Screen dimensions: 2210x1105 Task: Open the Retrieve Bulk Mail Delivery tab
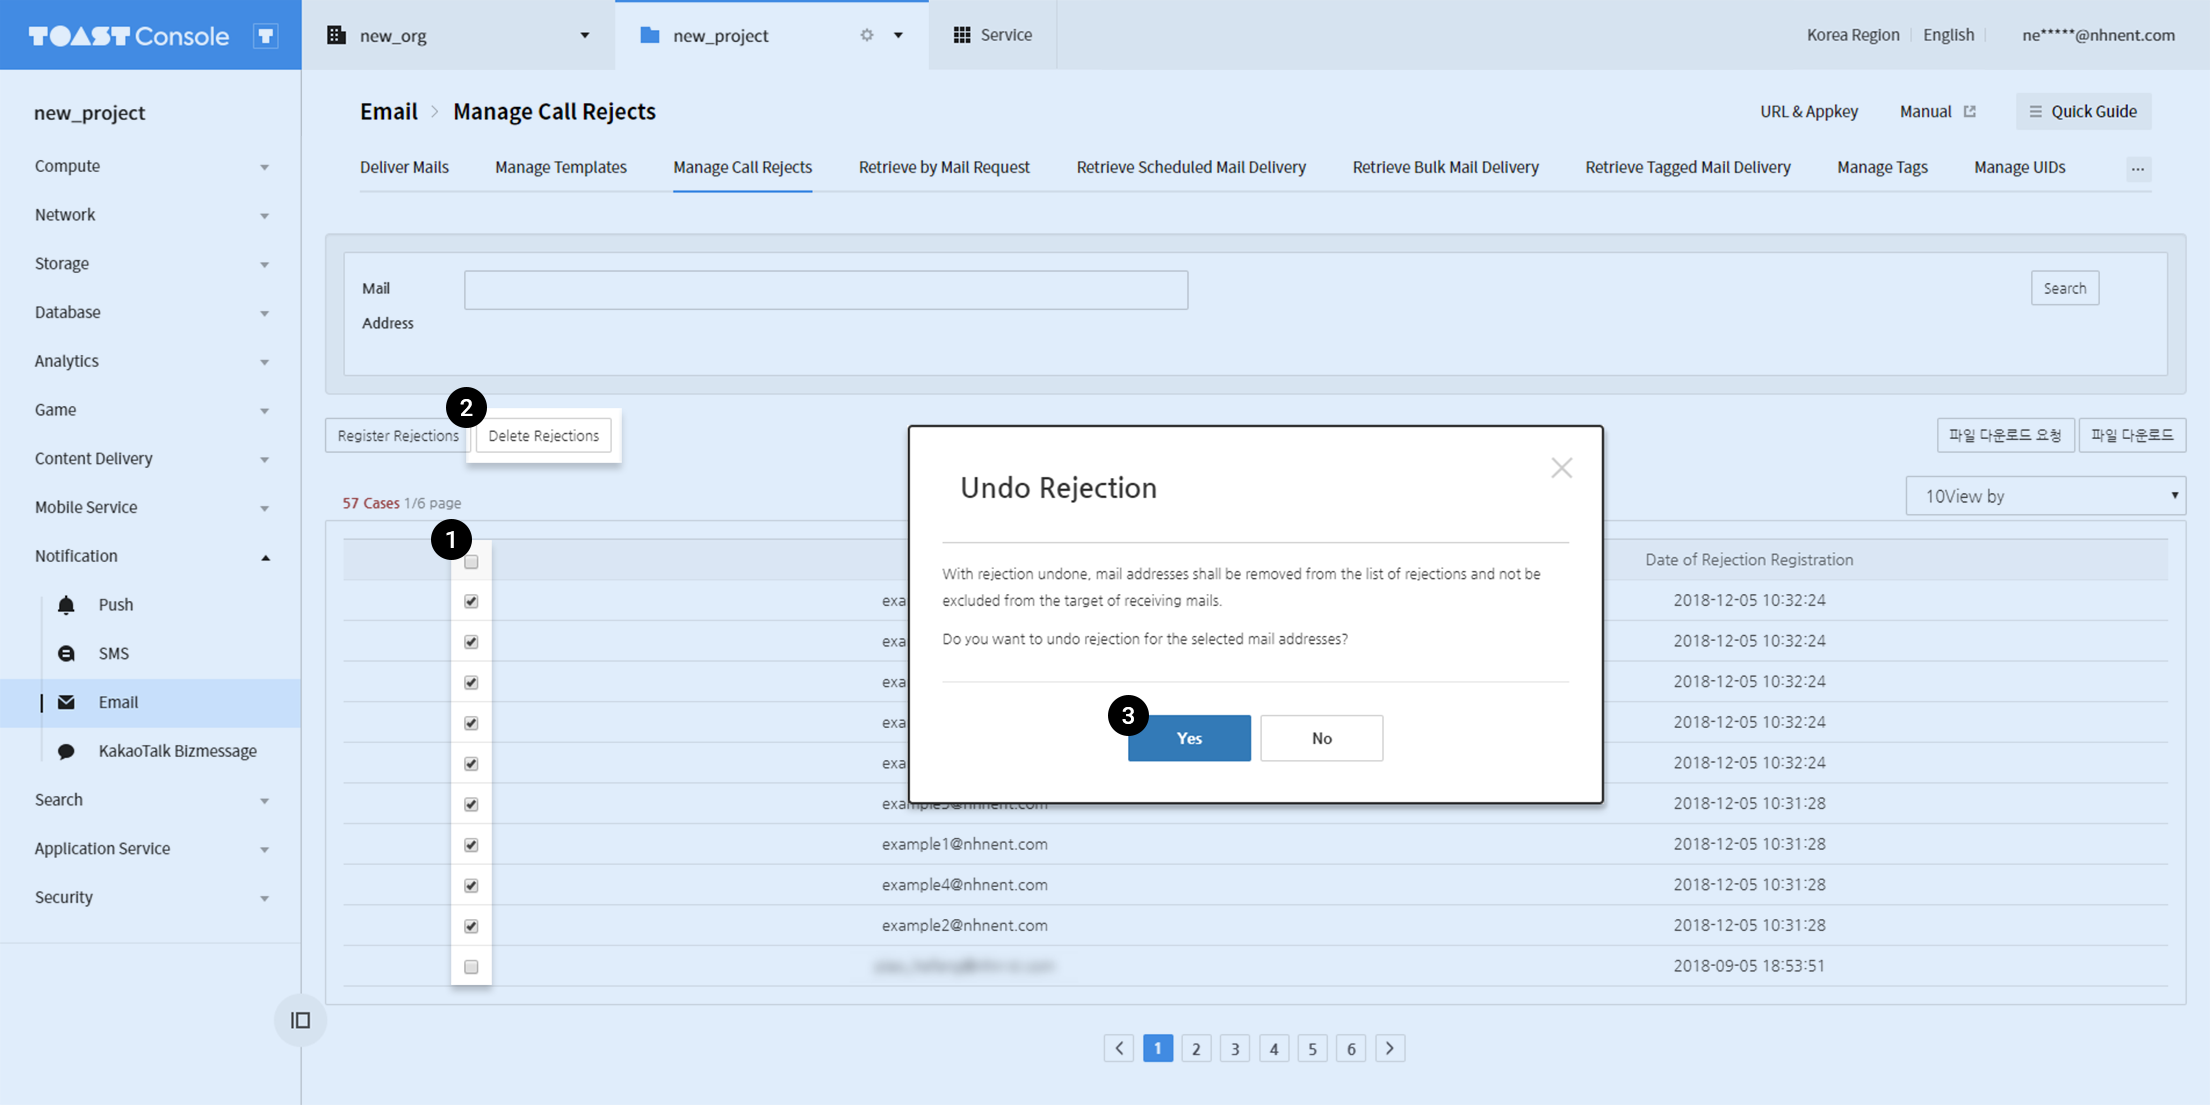click(1445, 167)
